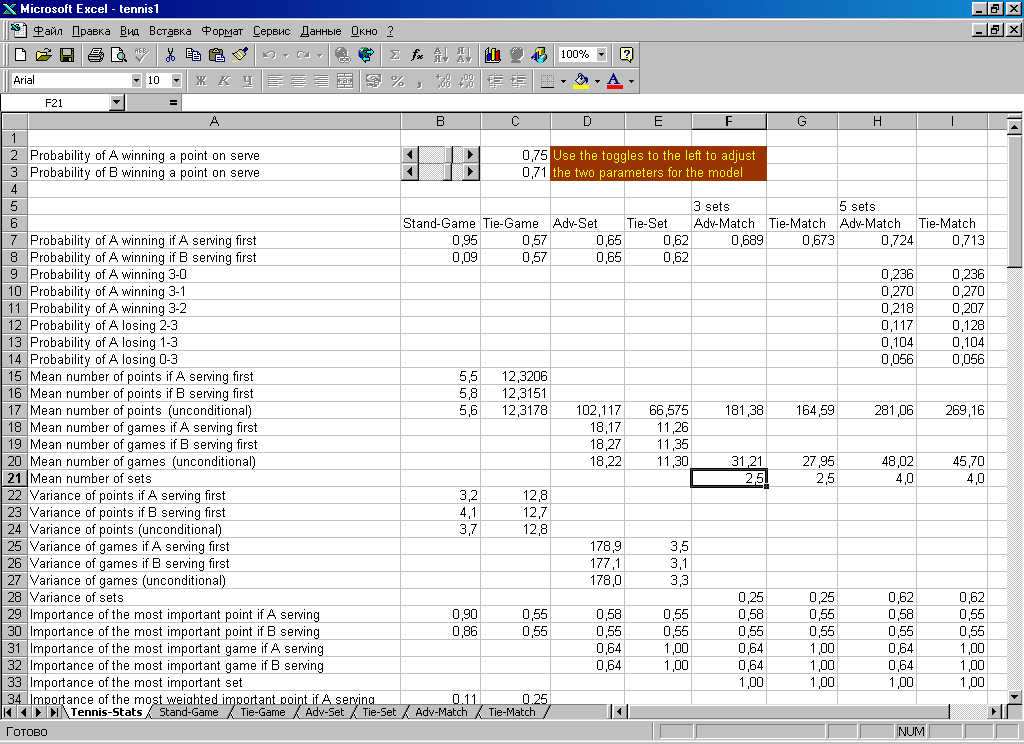1024x744 pixels.
Task: Increase decimal places icon
Action: click(x=443, y=81)
